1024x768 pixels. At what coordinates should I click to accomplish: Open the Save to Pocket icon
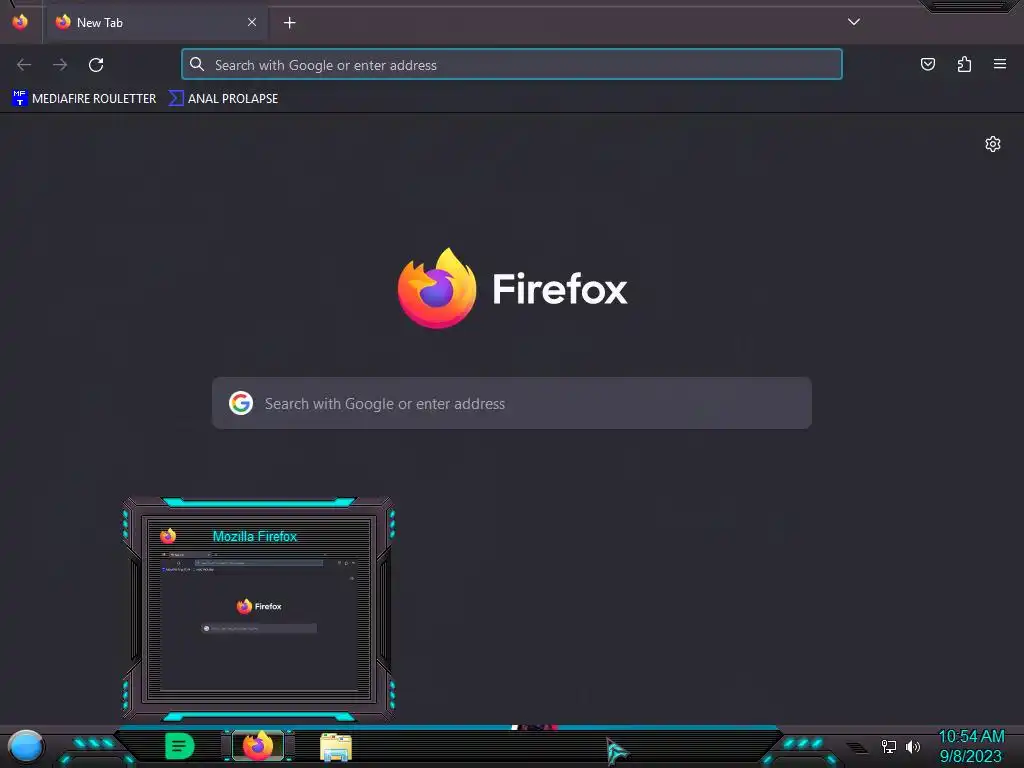927,64
